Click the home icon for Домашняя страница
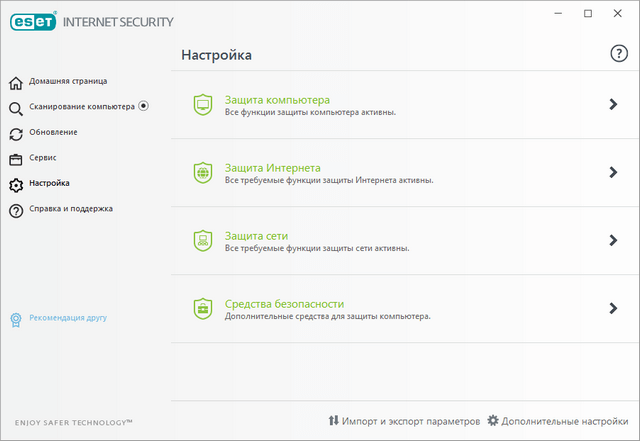Image resolution: width=640 pixels, height=441 pixels. click(16, 82)
